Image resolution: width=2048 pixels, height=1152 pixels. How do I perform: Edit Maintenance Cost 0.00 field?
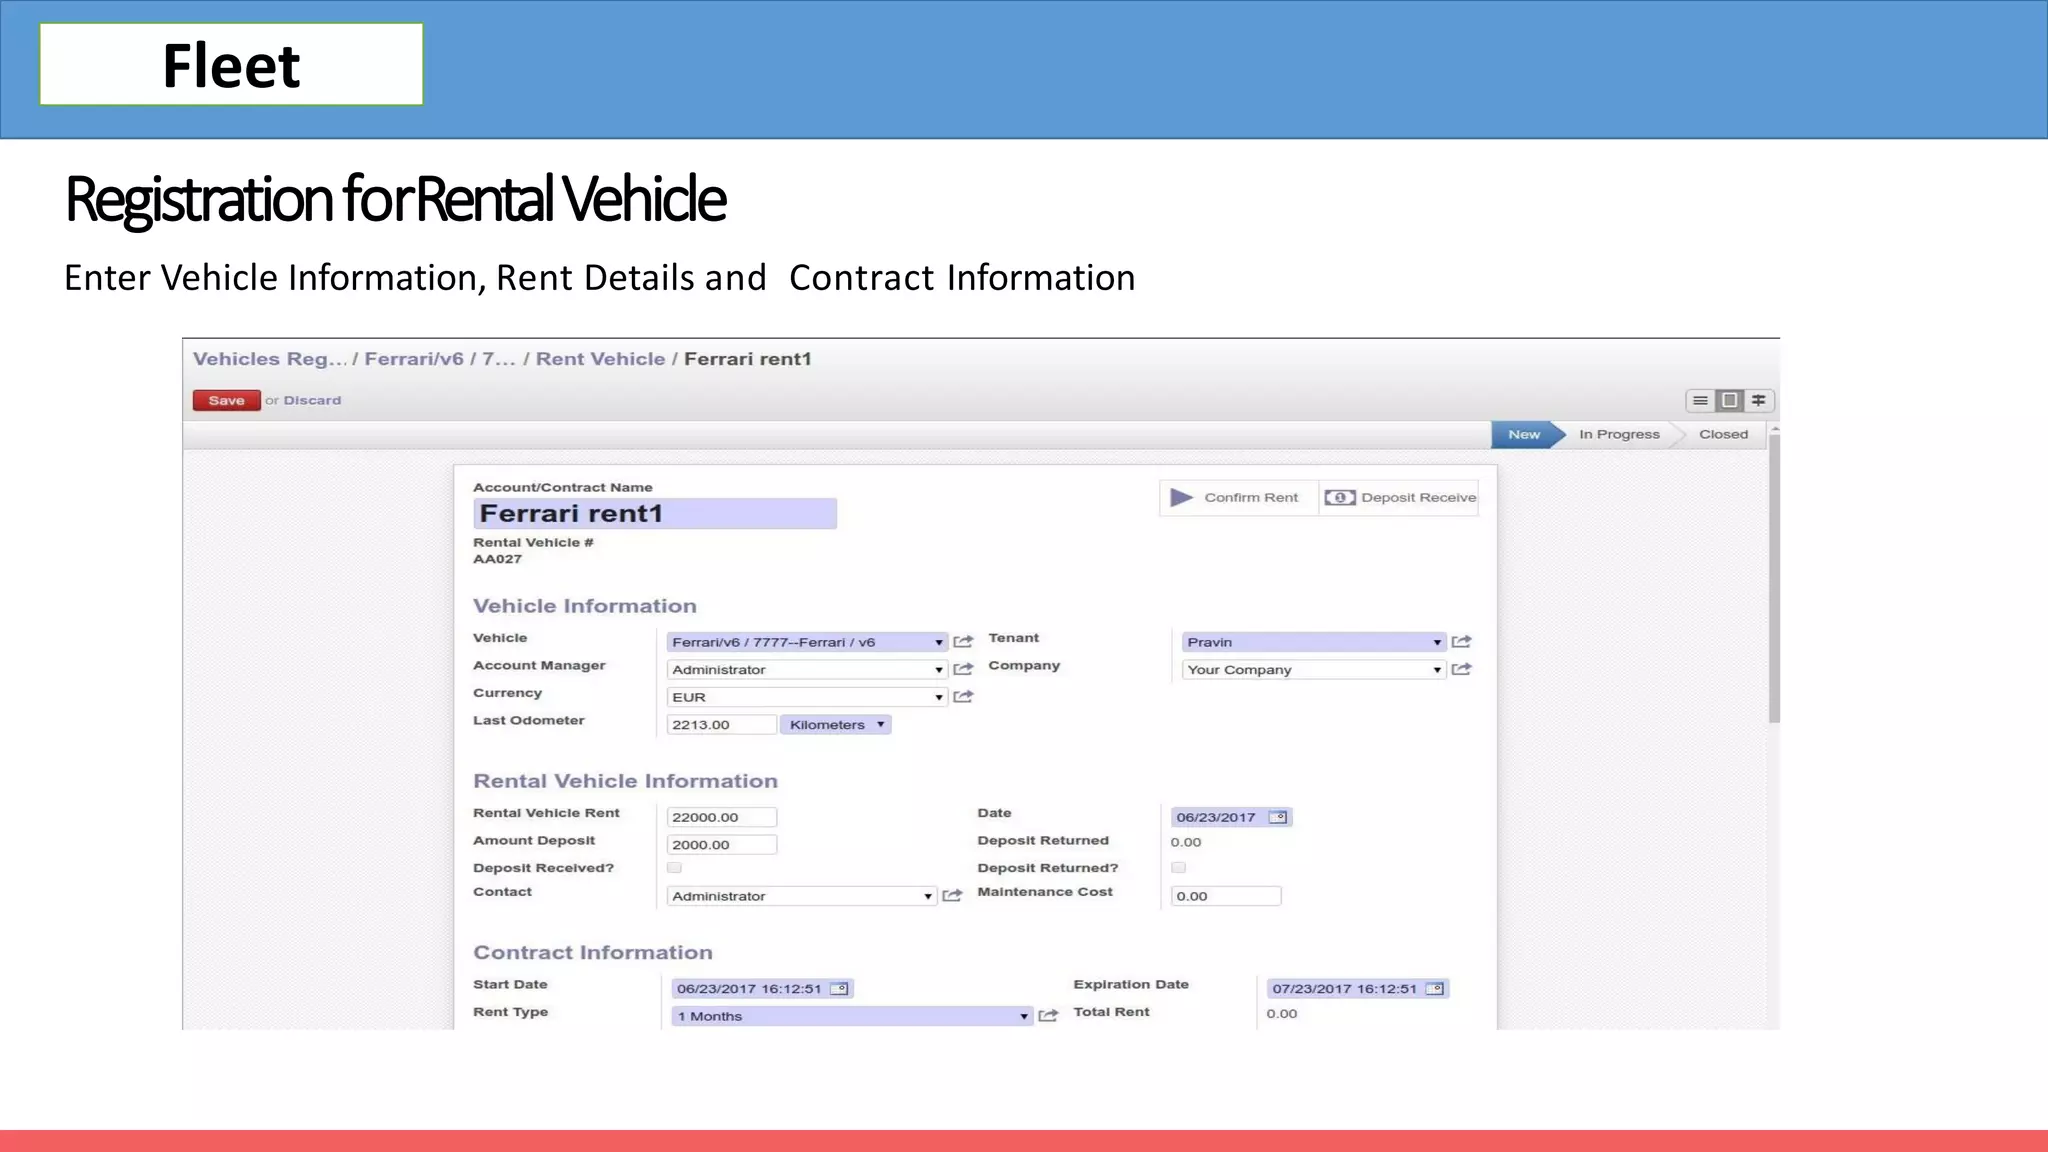tap(1225, 896)
